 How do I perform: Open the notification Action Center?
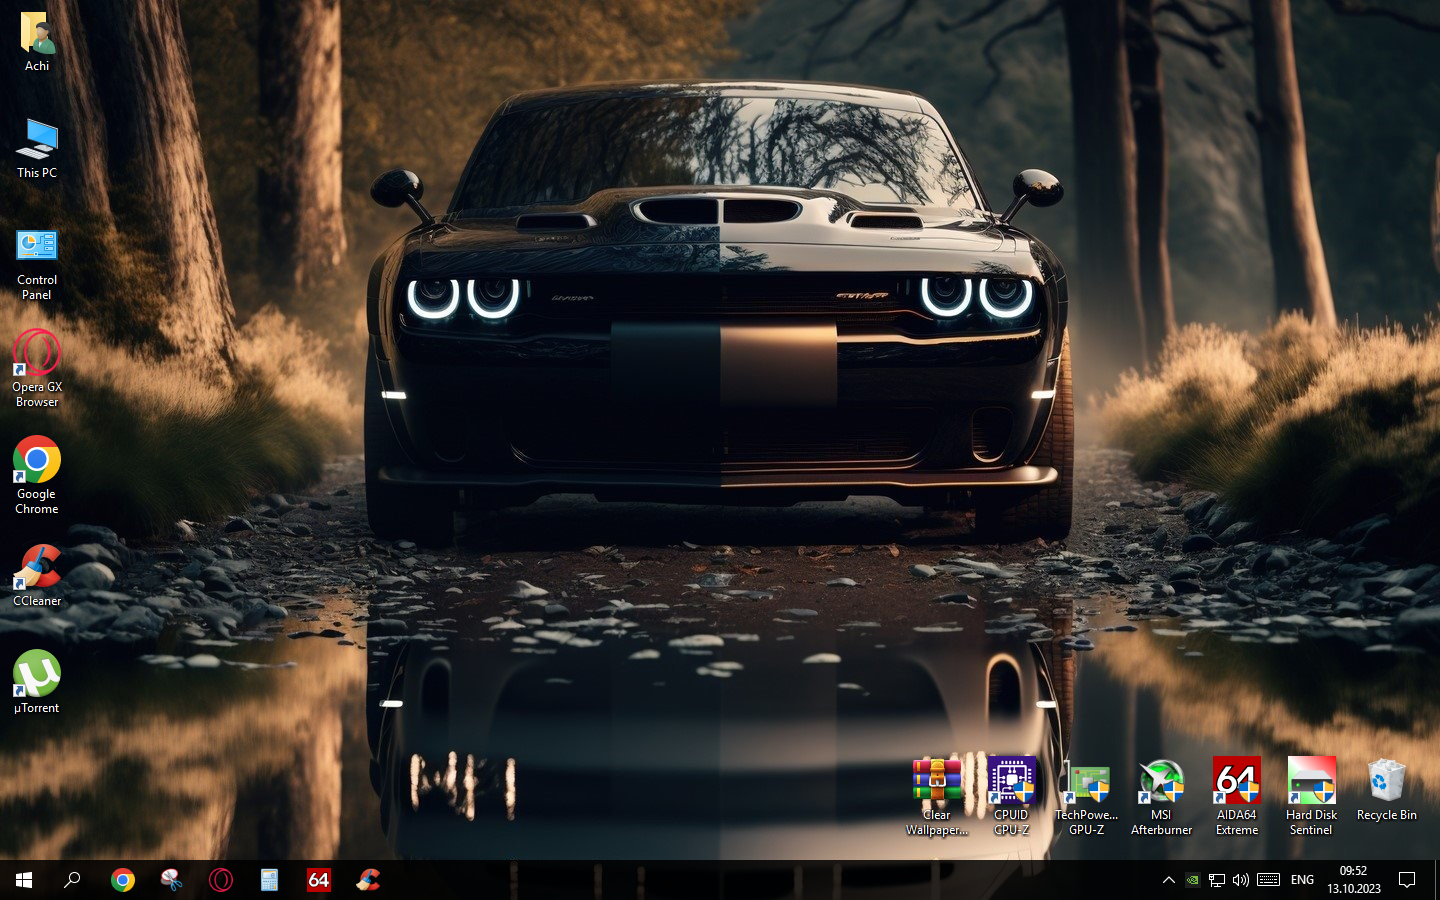(x=1407, y=880)
